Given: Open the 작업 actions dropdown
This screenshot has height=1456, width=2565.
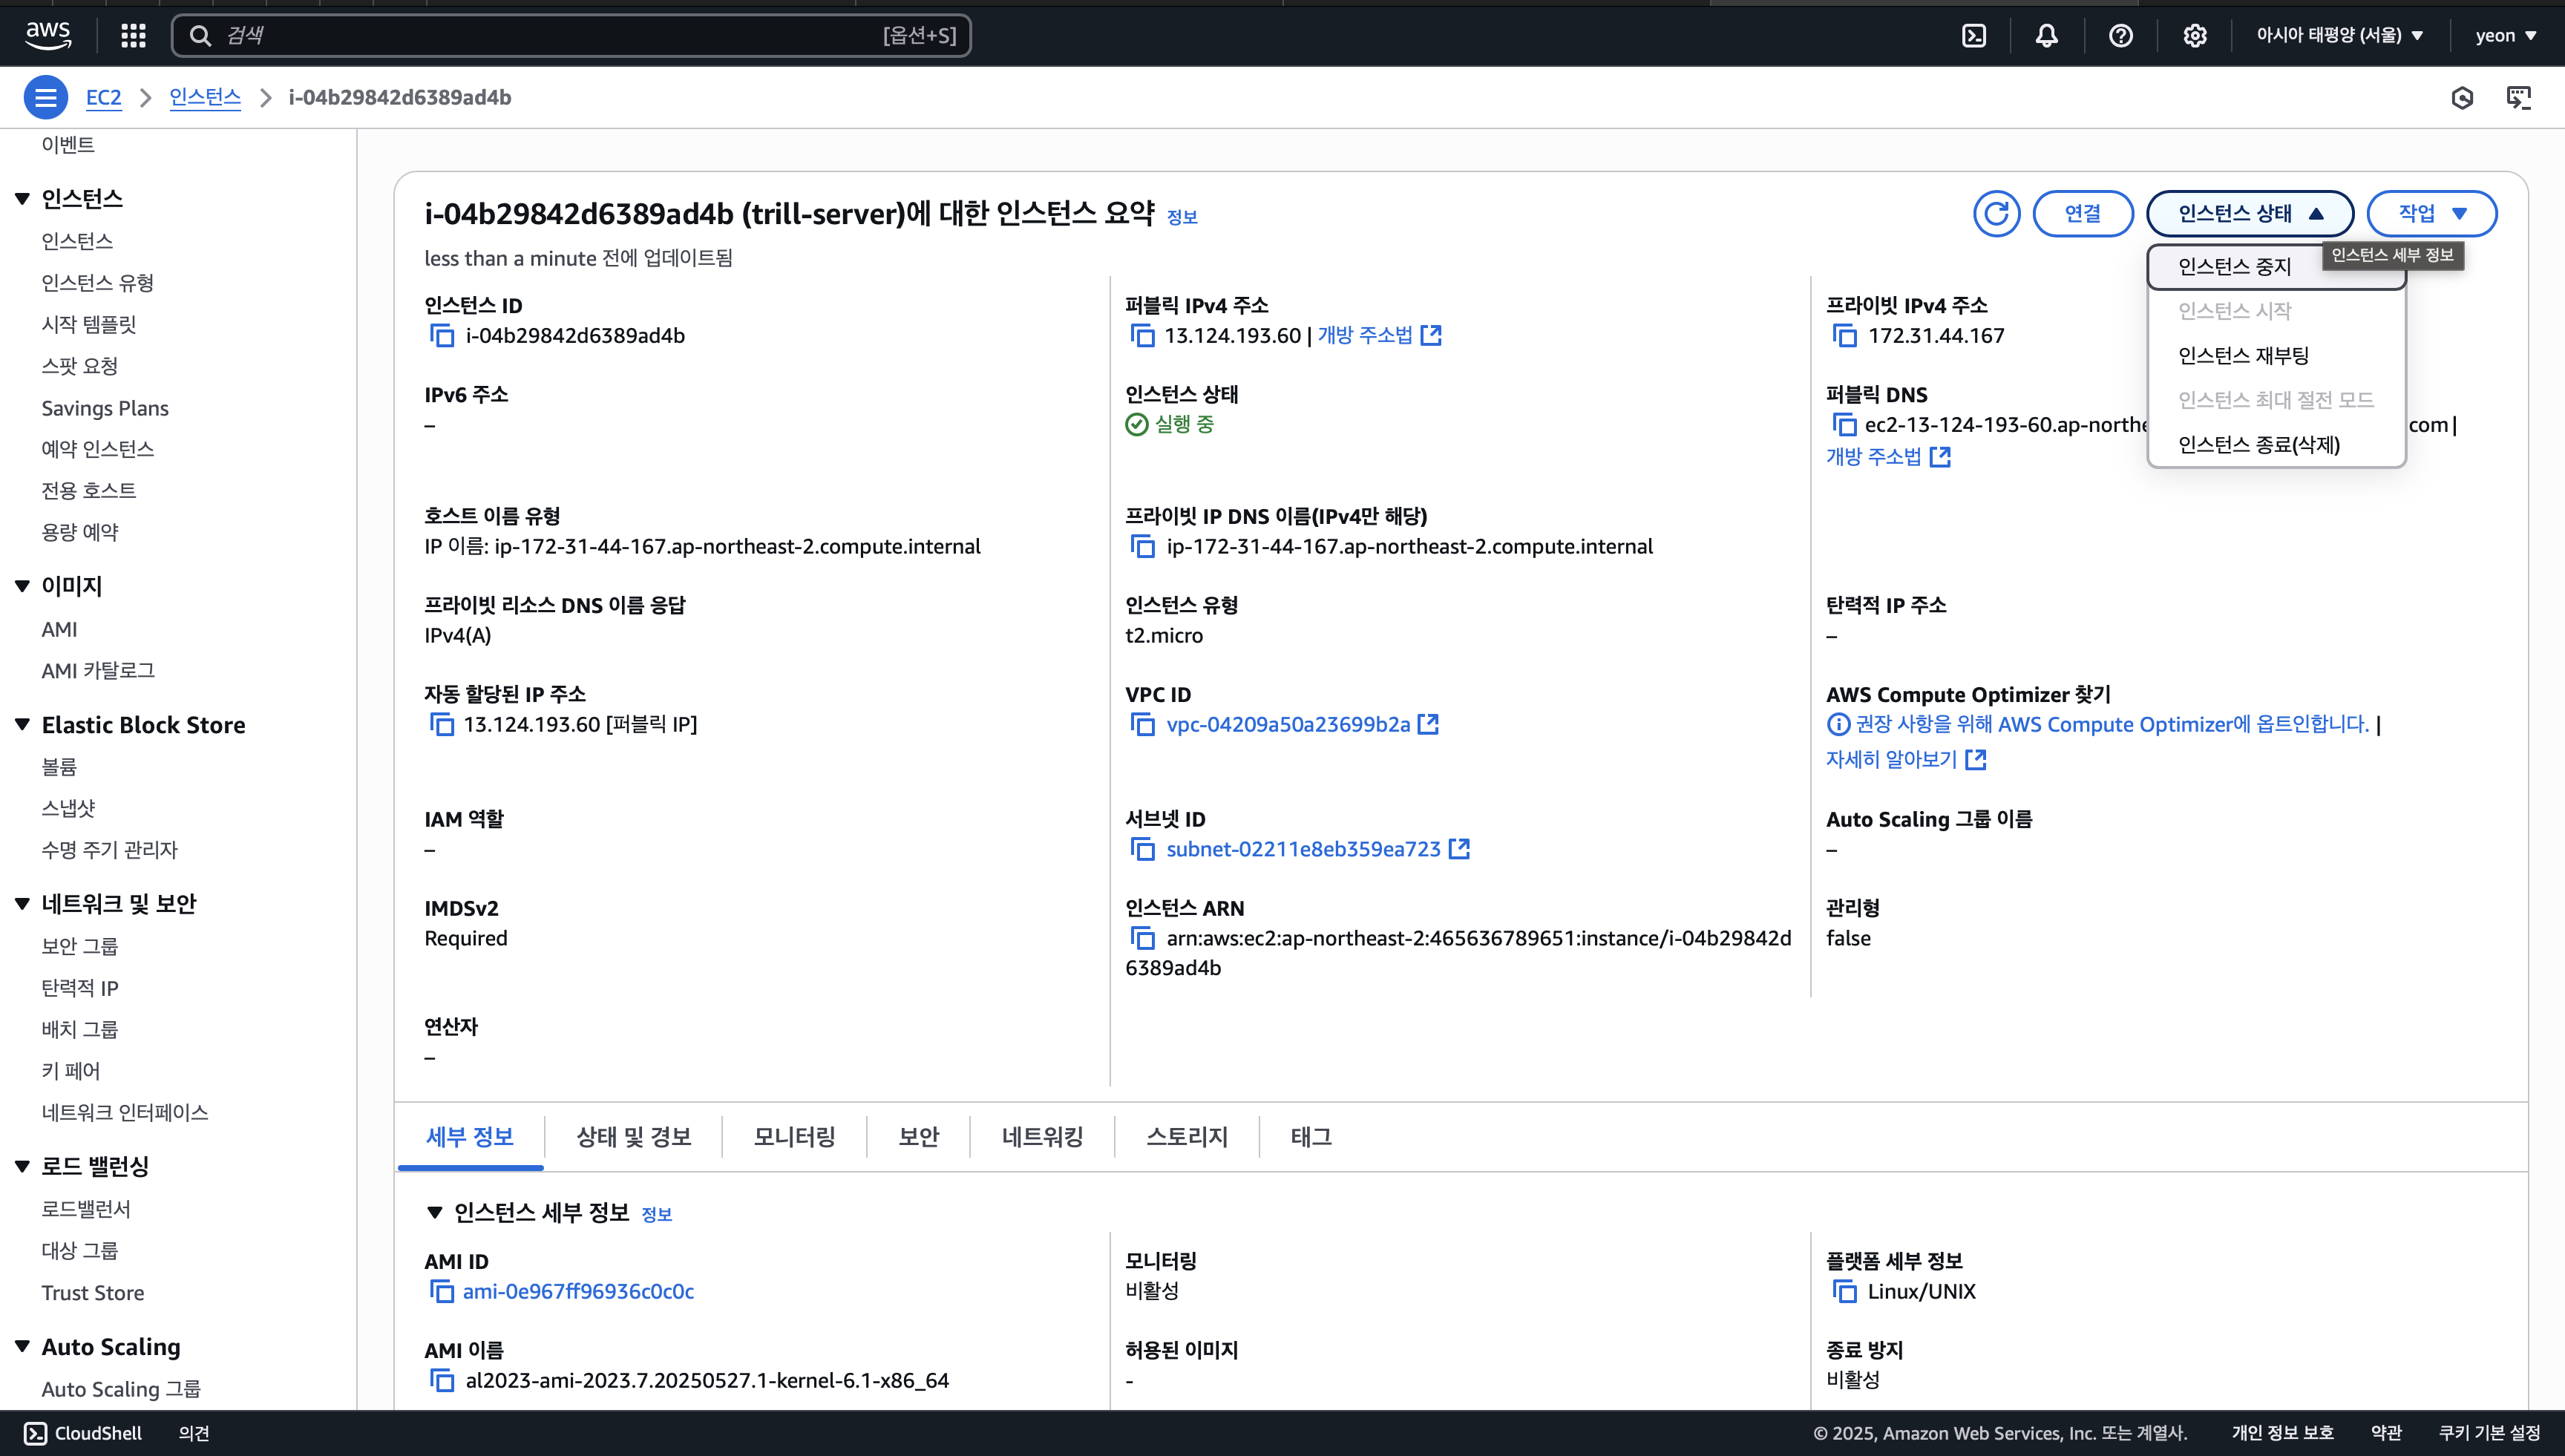Looking at the screenshot, I should pyautogui.click(x=2431, y=213).
